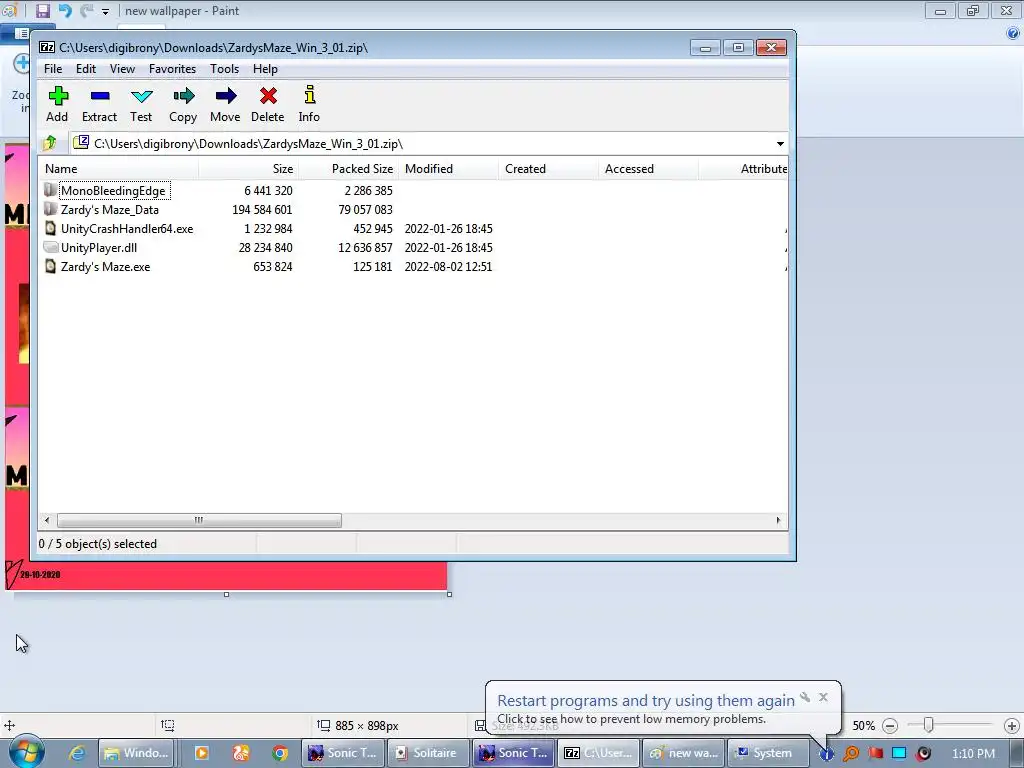
Task: Open Google Chrome from the taskbar
Action: 280,753
